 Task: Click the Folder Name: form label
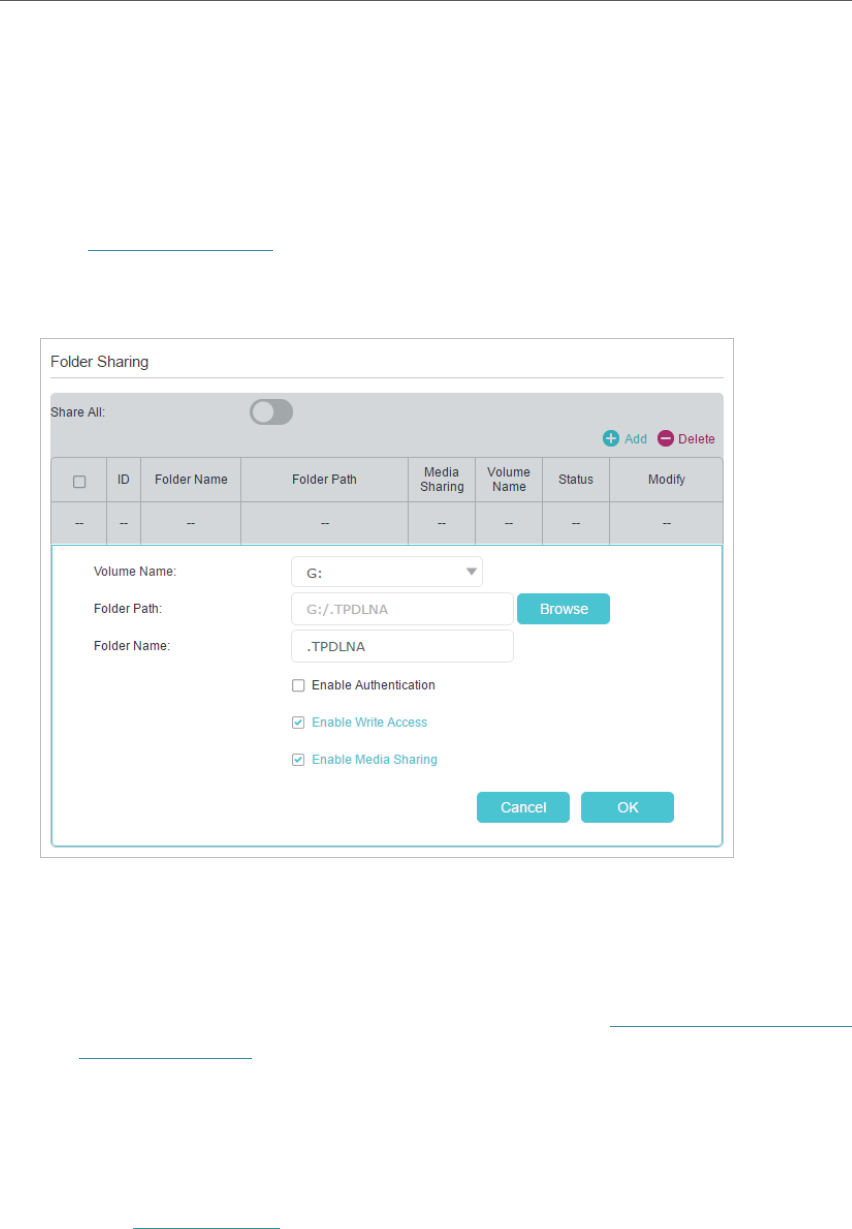(132, 646)
